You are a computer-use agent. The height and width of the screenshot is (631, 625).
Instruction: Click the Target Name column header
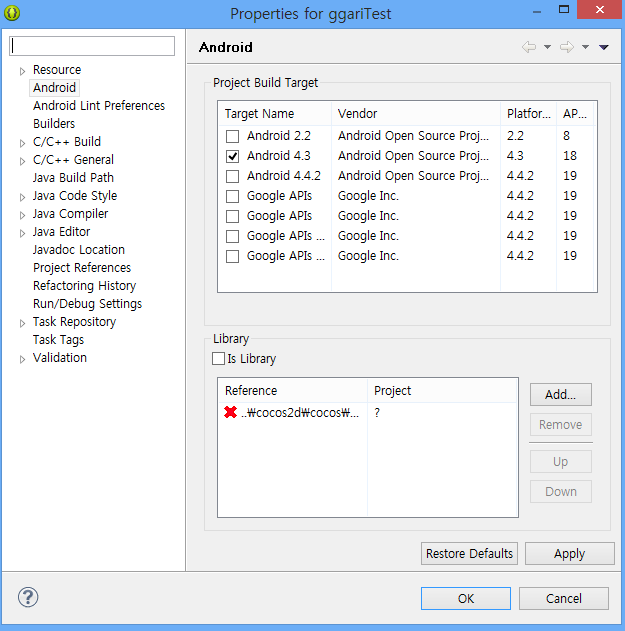click(x=275, y=113)
